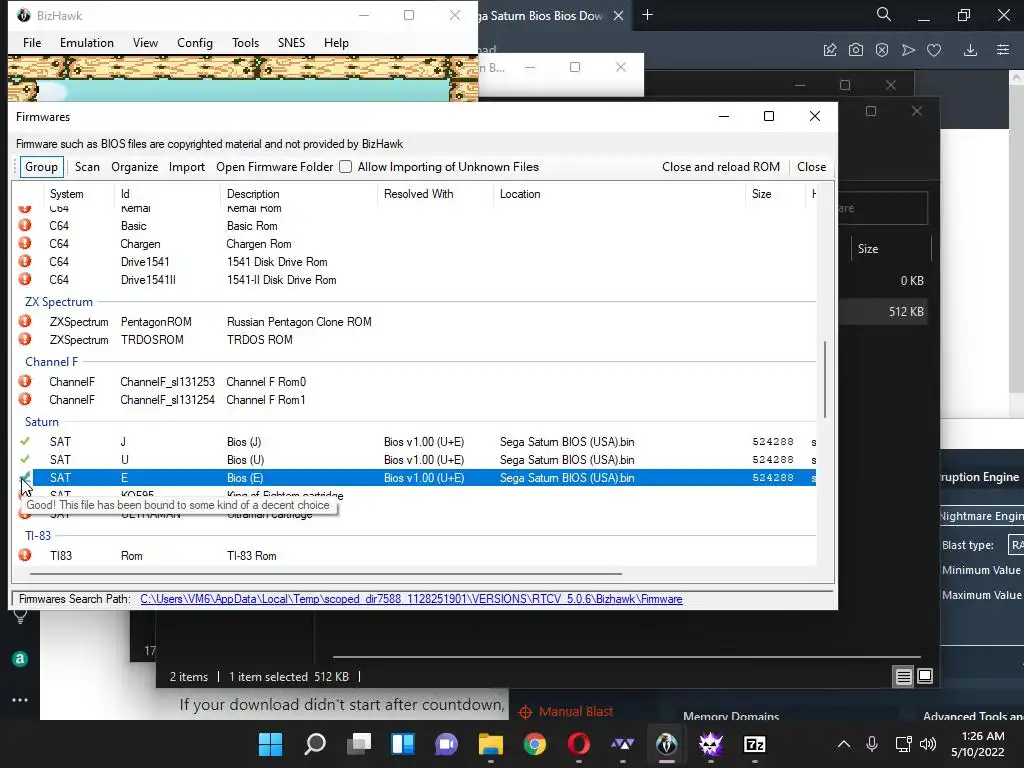Click Import in the Firmwares toolbar

click(187, 167)
